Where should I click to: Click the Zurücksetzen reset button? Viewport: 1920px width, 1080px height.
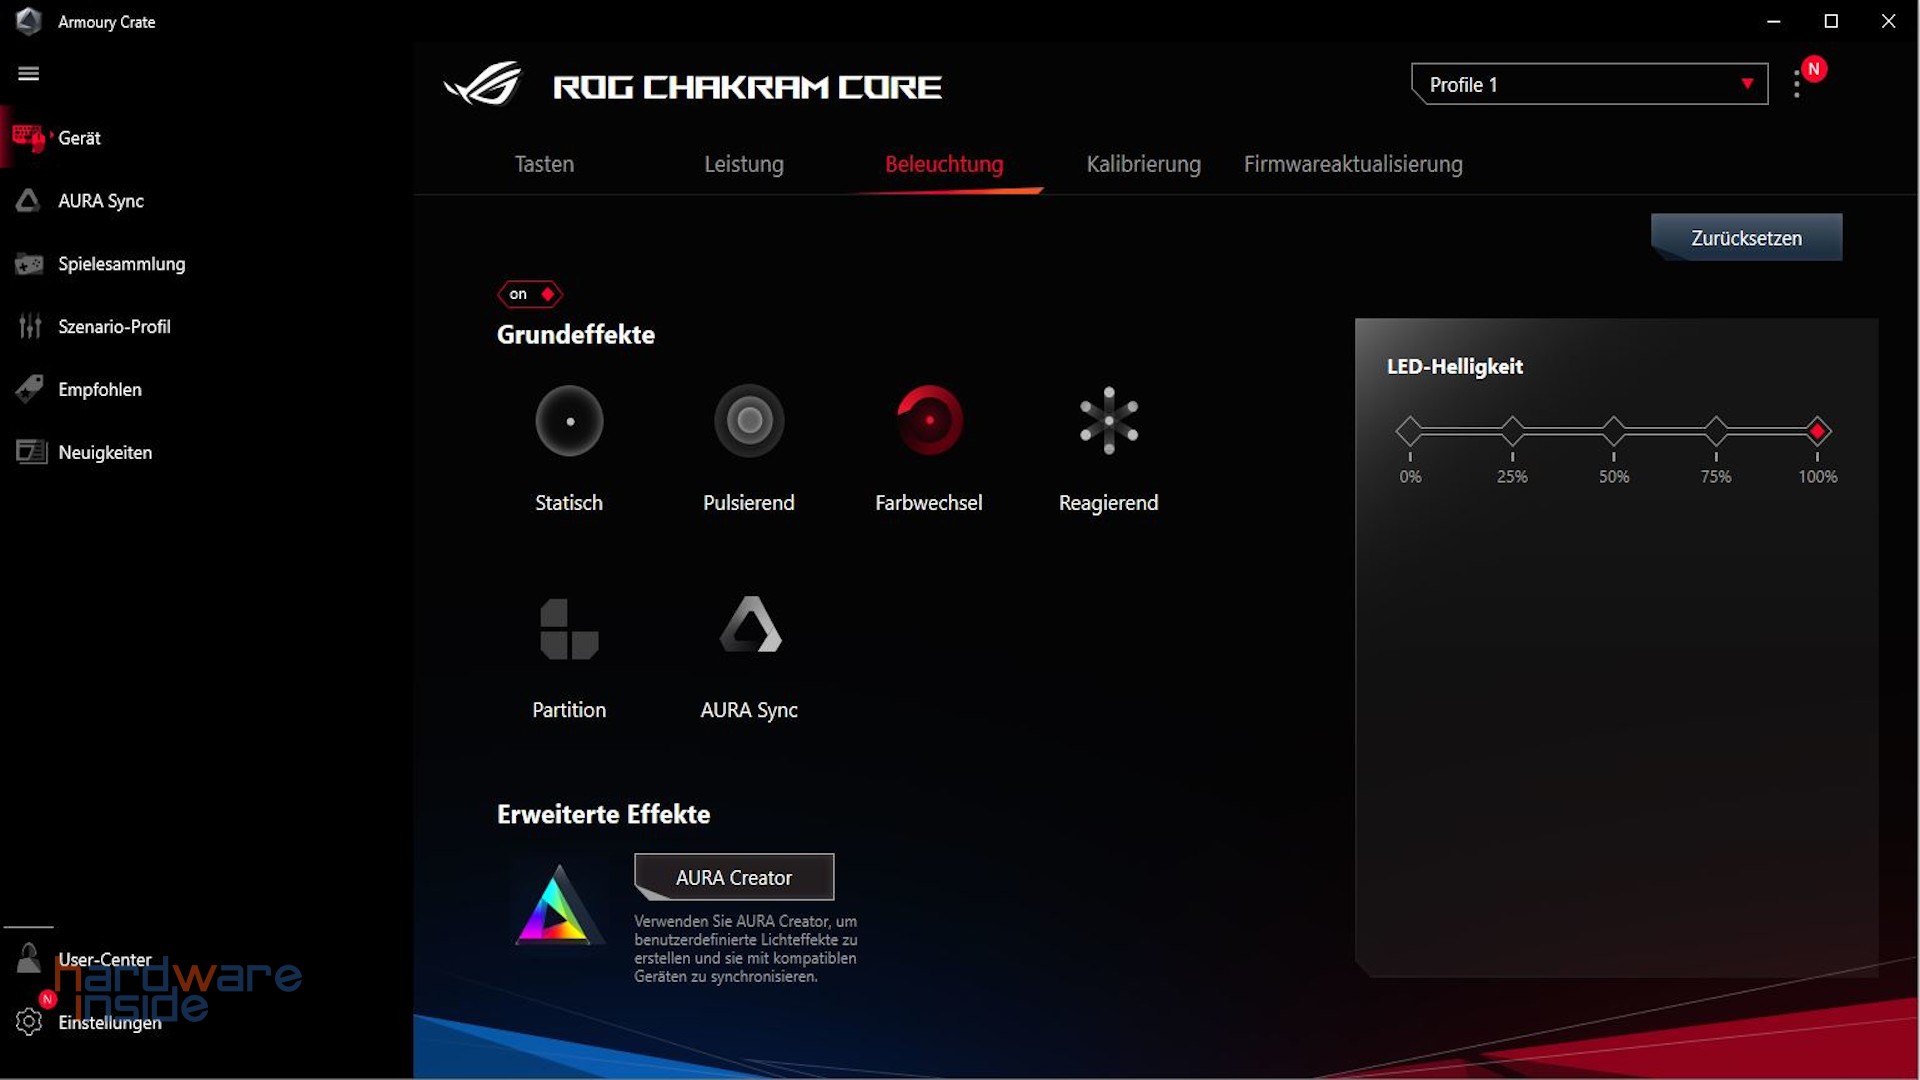(x=1745, y=237)
